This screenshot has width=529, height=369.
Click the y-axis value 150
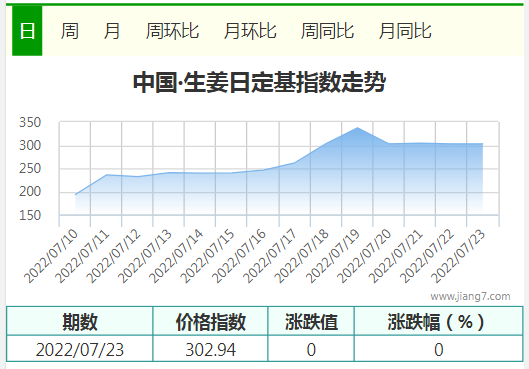[x=30, y=215]
